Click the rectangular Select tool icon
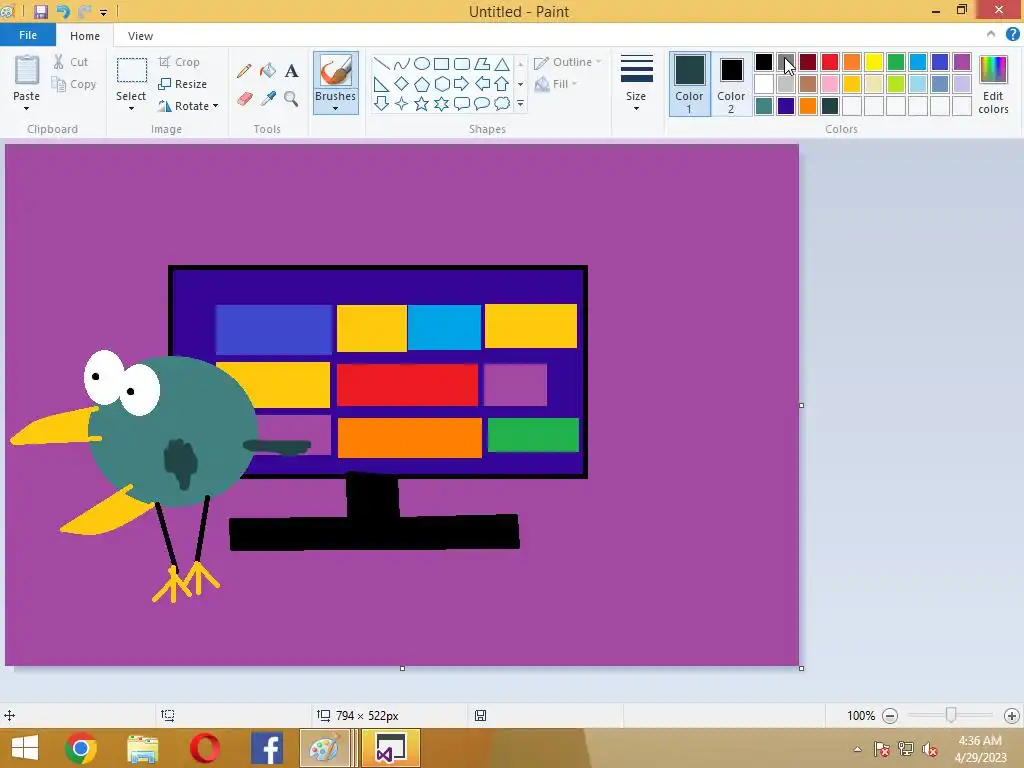Screen dimensions: 1024x768 tap(131, 70)
